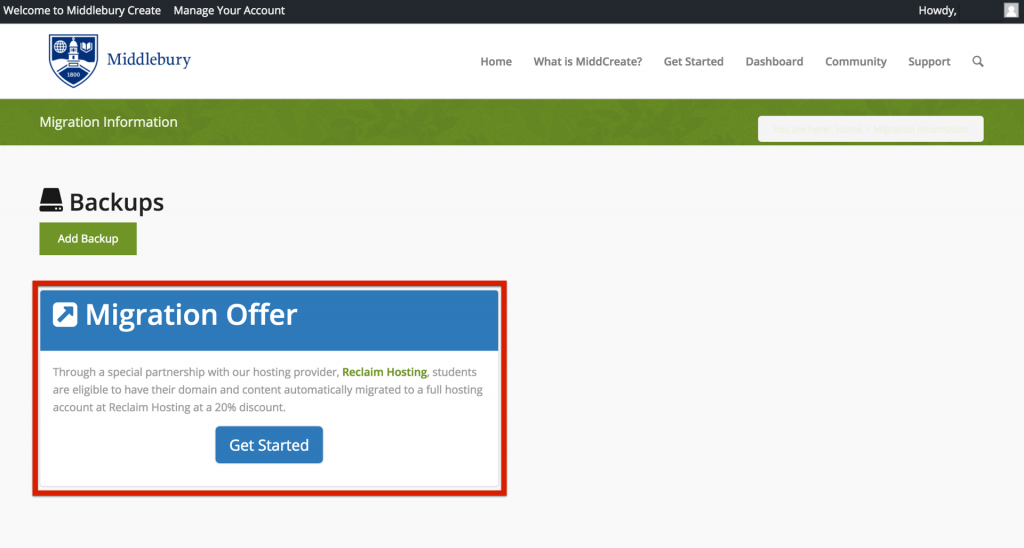Click the Backups hard drive icon
The width and height of the screenshot is (1024, 548).
51,201
